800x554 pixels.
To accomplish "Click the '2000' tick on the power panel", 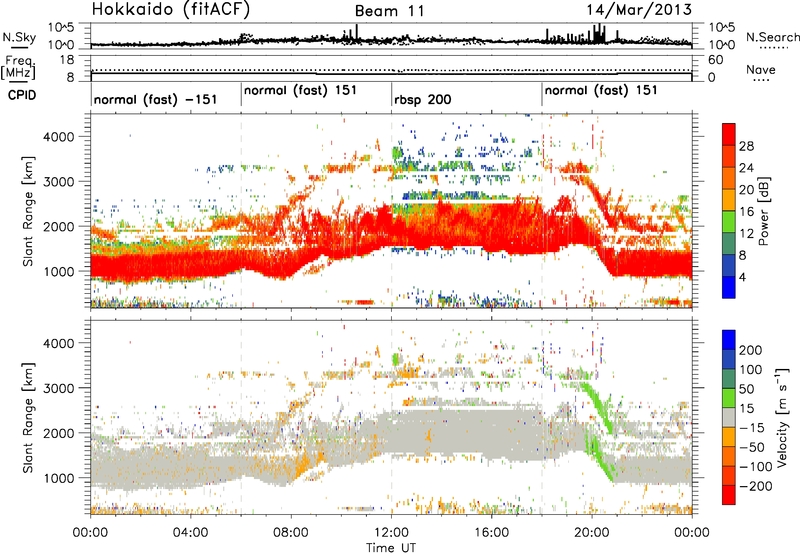I will point(58,226).
